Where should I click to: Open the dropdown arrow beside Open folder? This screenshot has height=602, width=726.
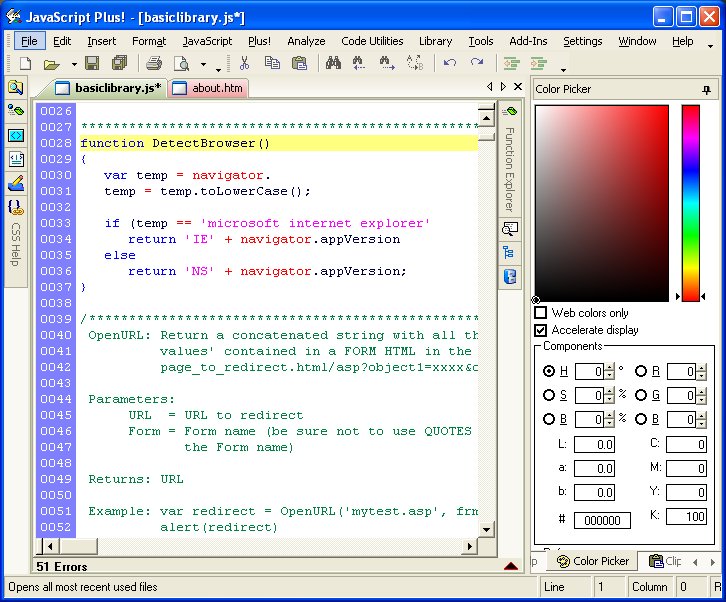pos(74,64)
